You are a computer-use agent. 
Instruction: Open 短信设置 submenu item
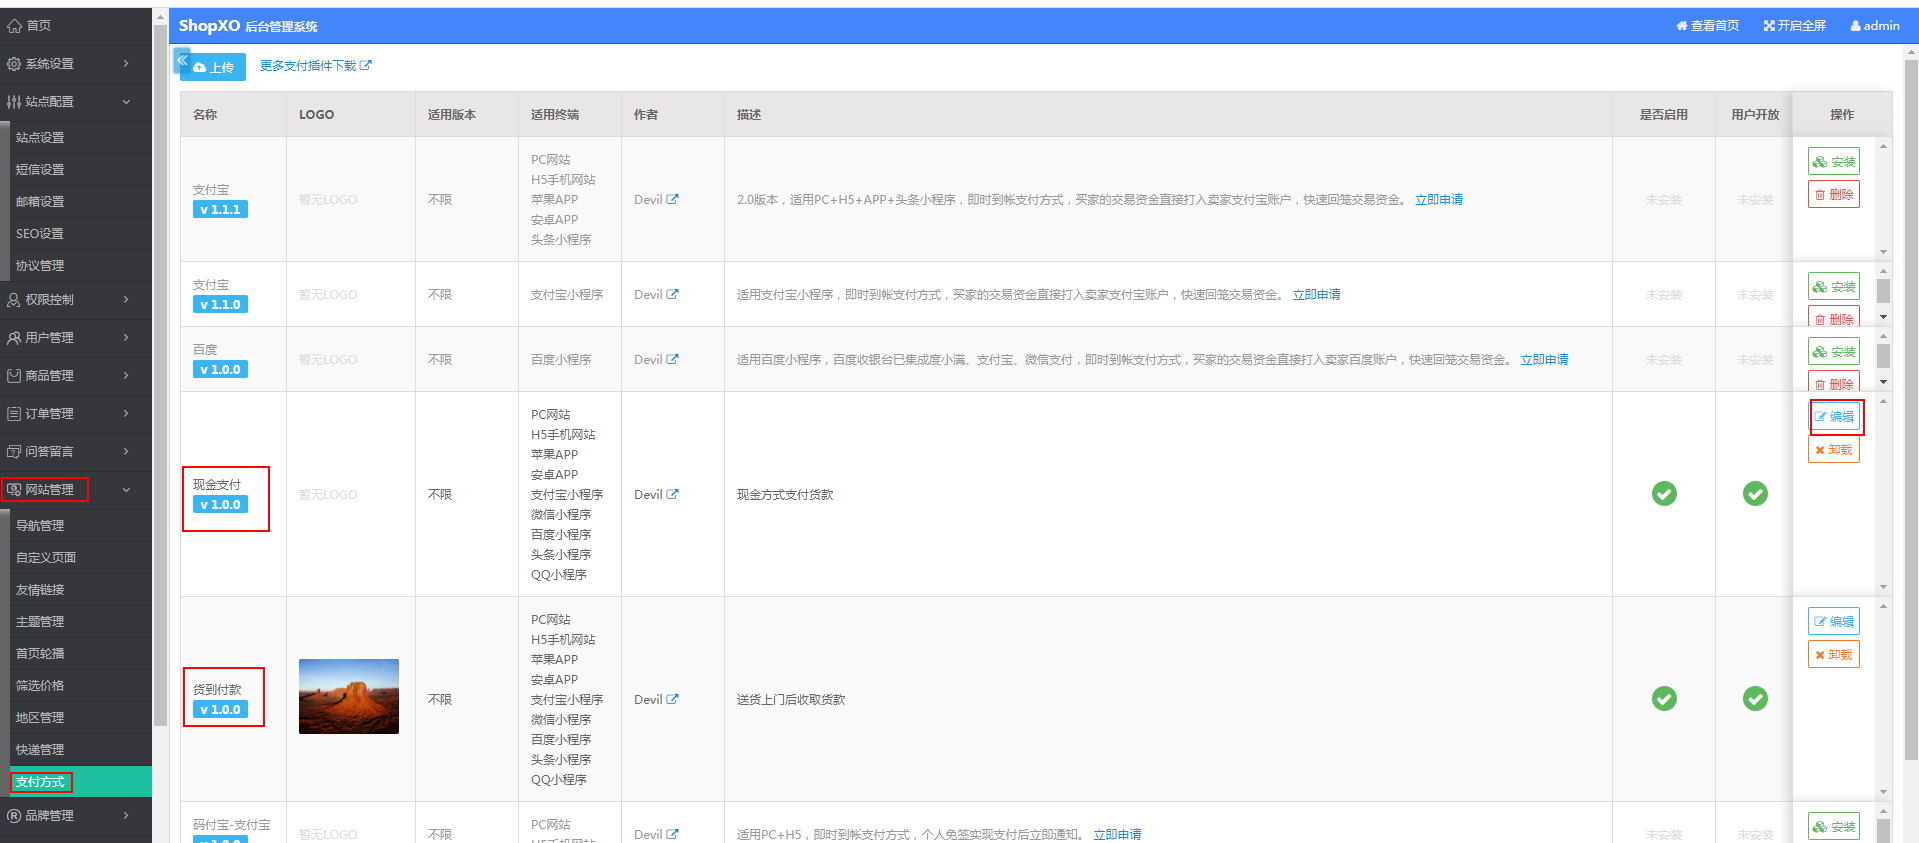click(80, 170)
